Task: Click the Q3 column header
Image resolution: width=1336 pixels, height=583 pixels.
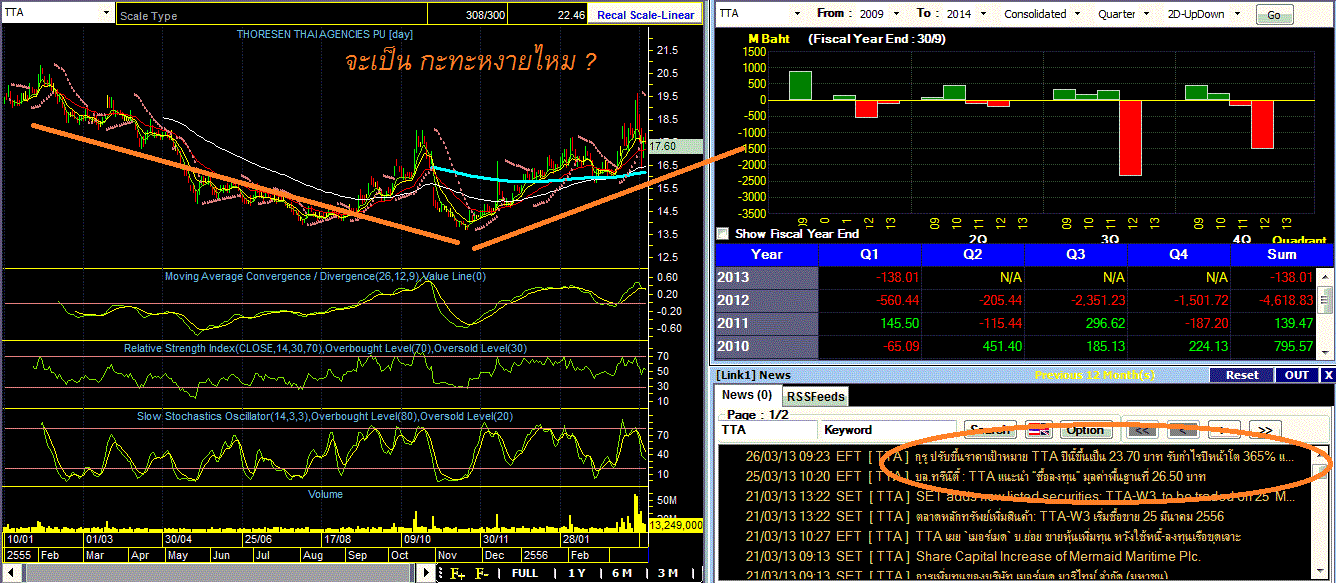Action: pos(1075,254)
